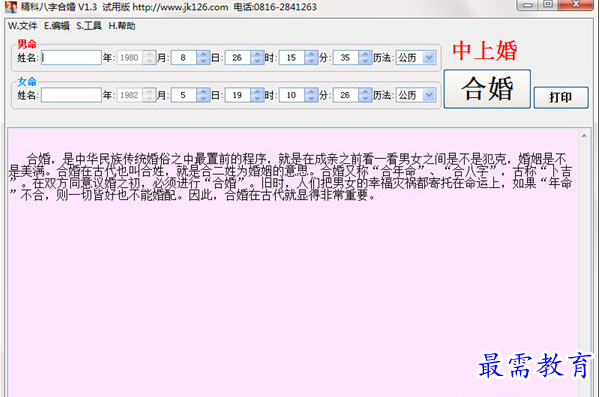
Task: Increase the 女命 minute with up arrow
Action: [365, 91]
